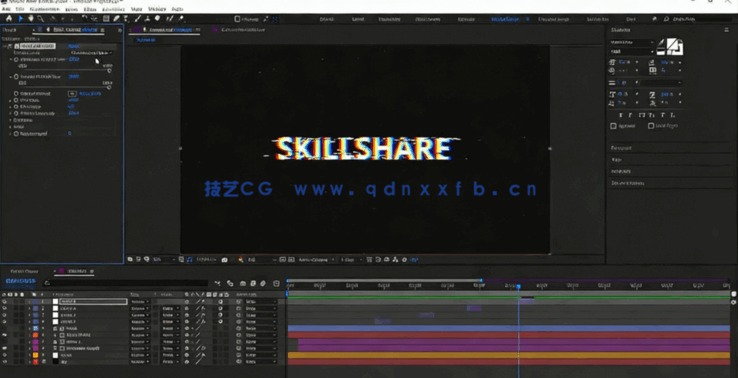Apply All Caps in Character panel

point(642,115)
